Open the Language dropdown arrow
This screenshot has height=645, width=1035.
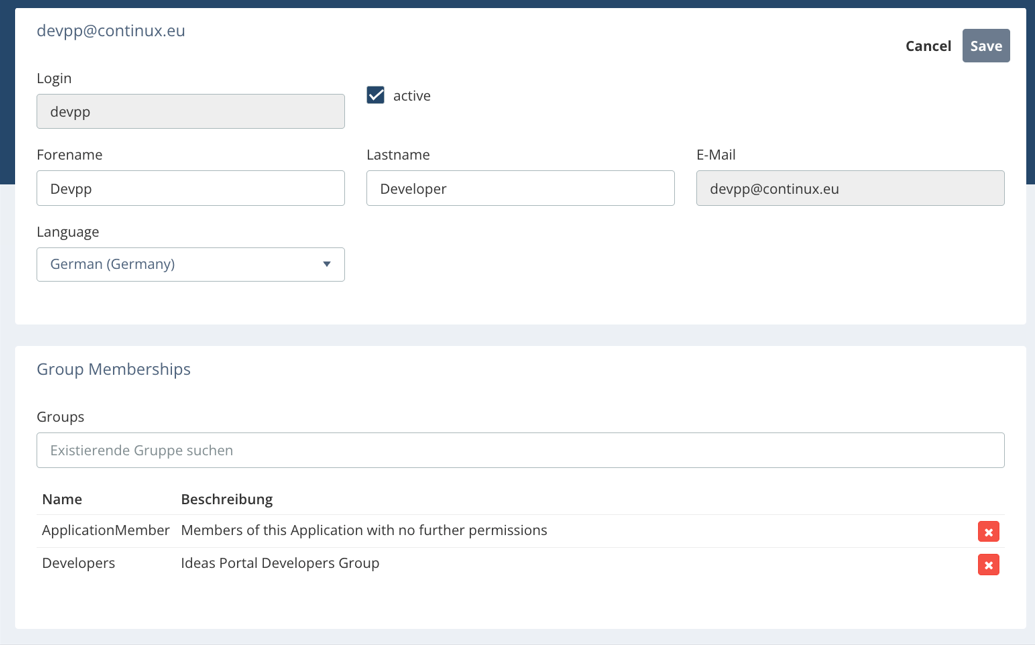click(x=326, y=264)
